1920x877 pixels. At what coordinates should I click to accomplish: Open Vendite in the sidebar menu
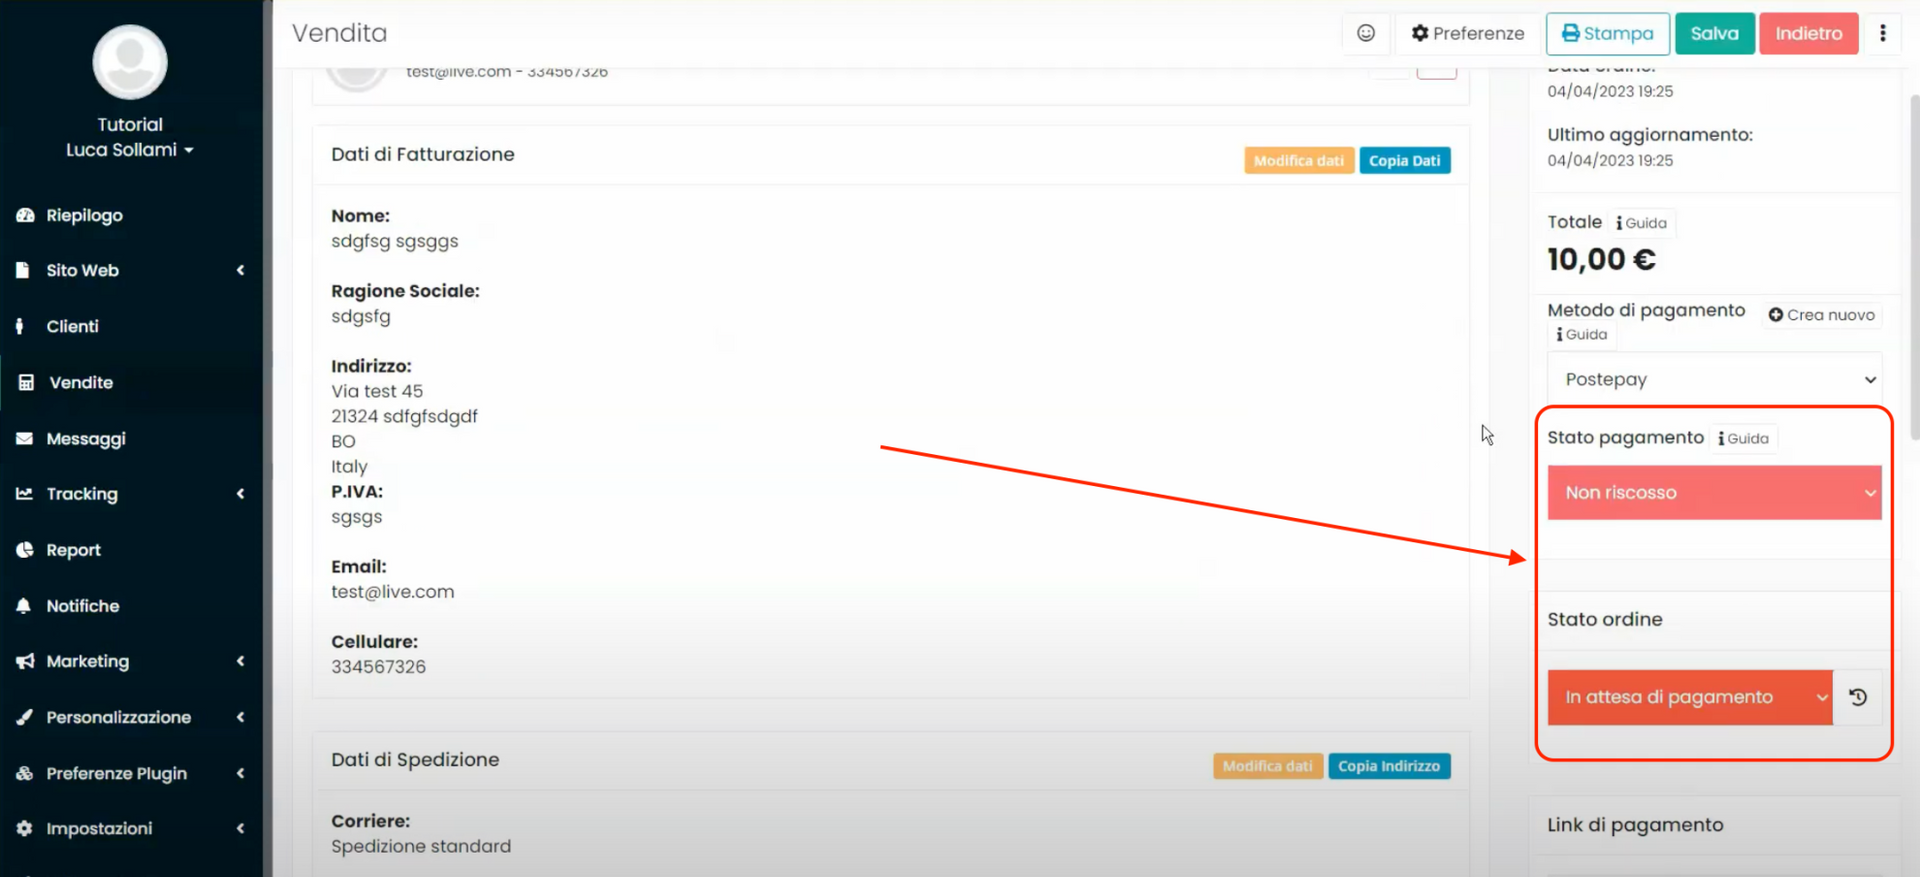coord(81,382)
